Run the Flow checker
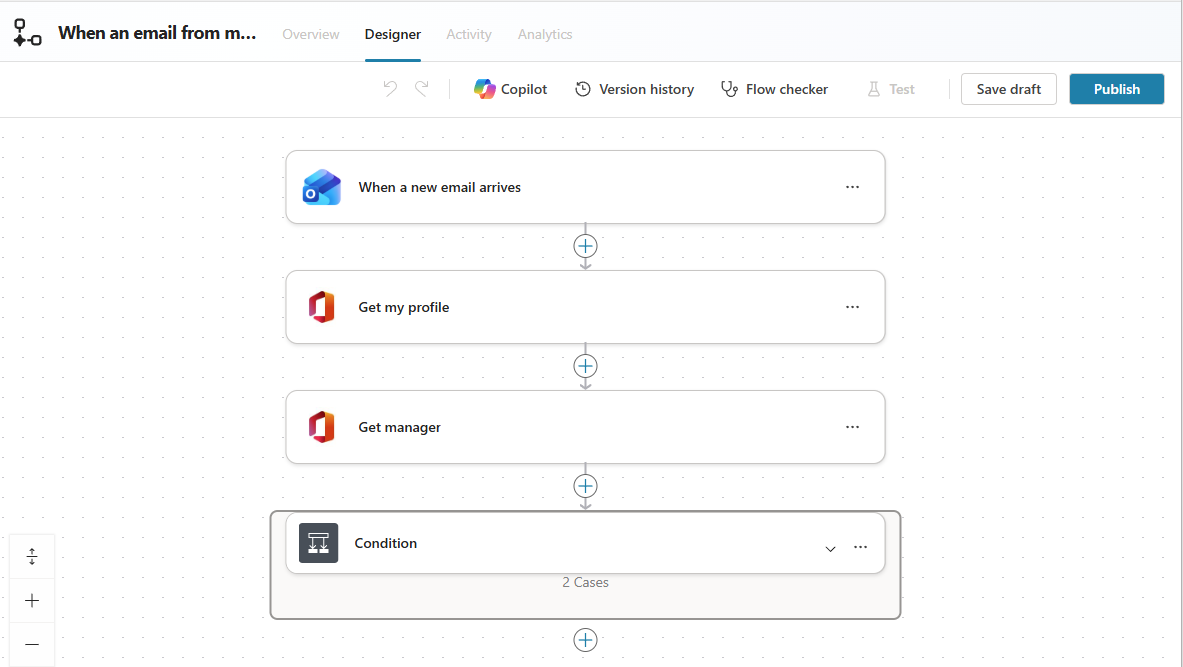1183x667 pixels. tap(774, 89)
